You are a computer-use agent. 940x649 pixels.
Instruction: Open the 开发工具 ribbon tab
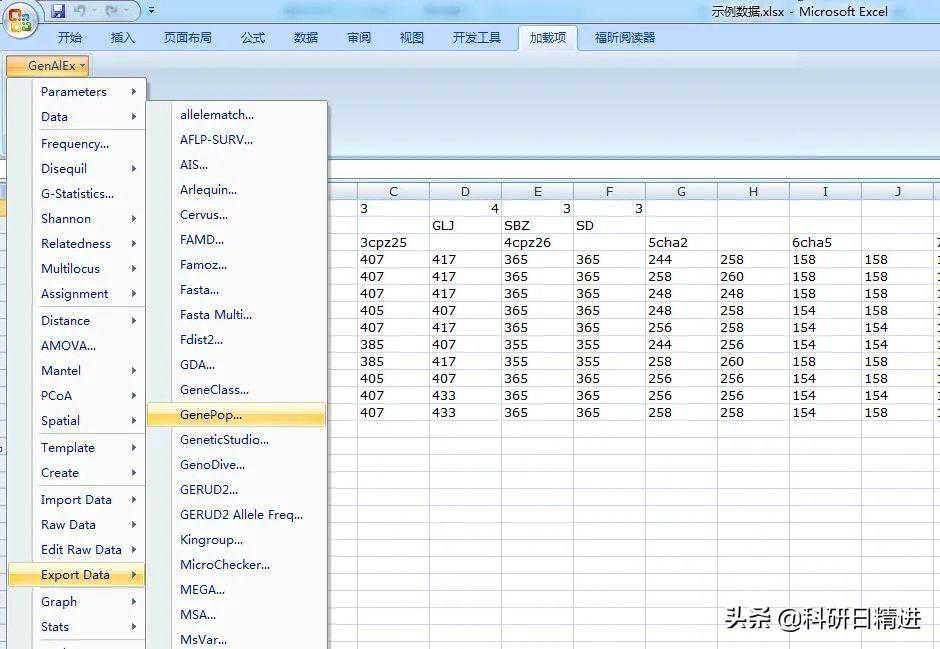(477, 38)
